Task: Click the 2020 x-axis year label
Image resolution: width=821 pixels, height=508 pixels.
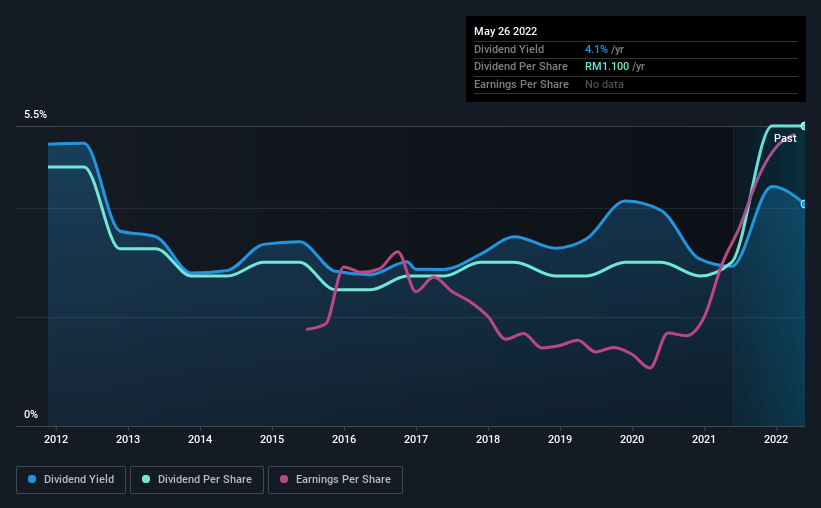Action: point(632,439)
